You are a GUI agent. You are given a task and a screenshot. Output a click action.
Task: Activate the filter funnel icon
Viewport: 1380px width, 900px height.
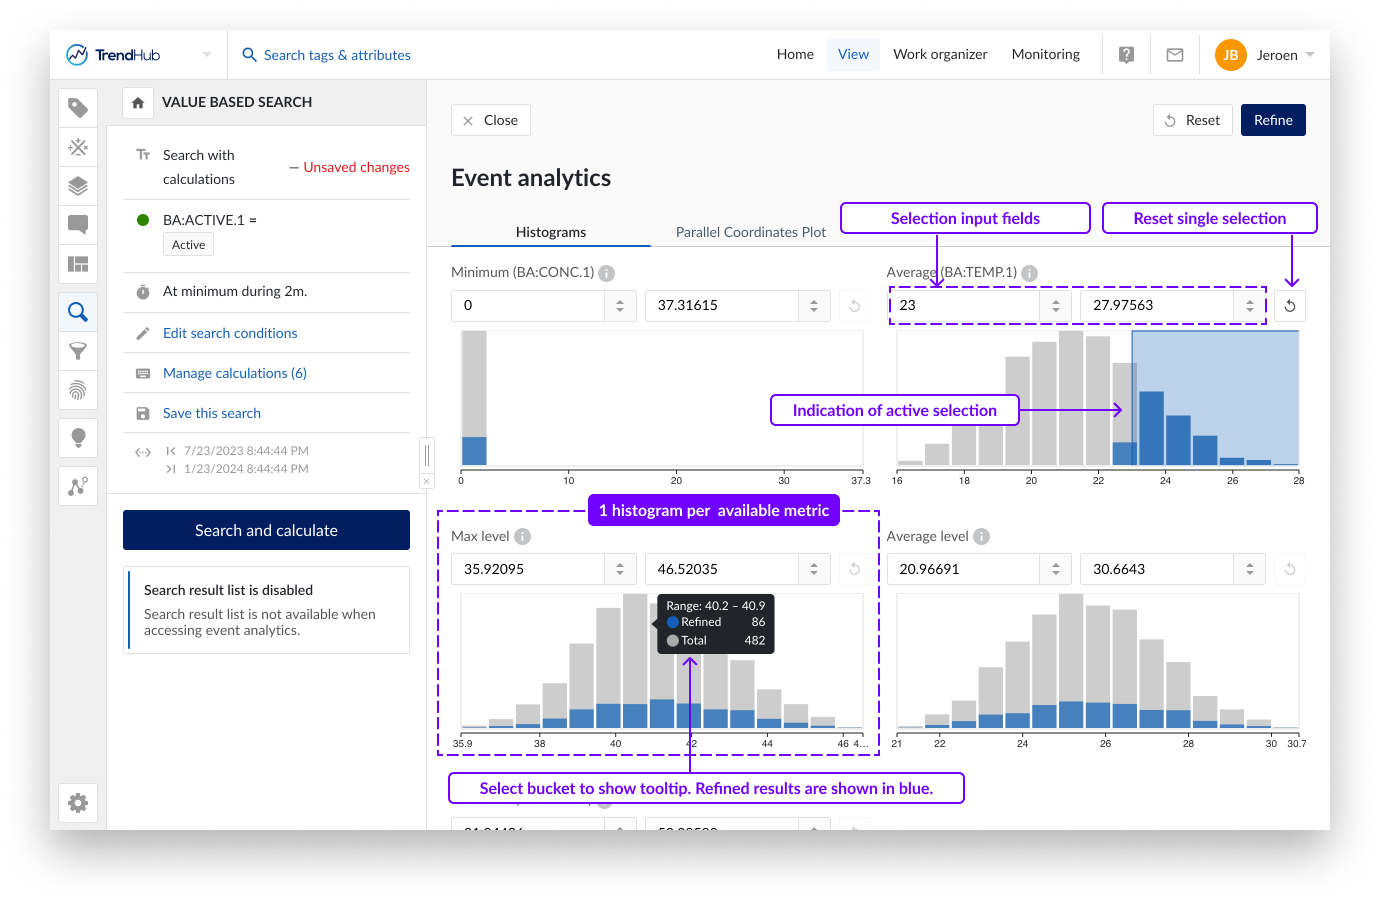(78, 352)
